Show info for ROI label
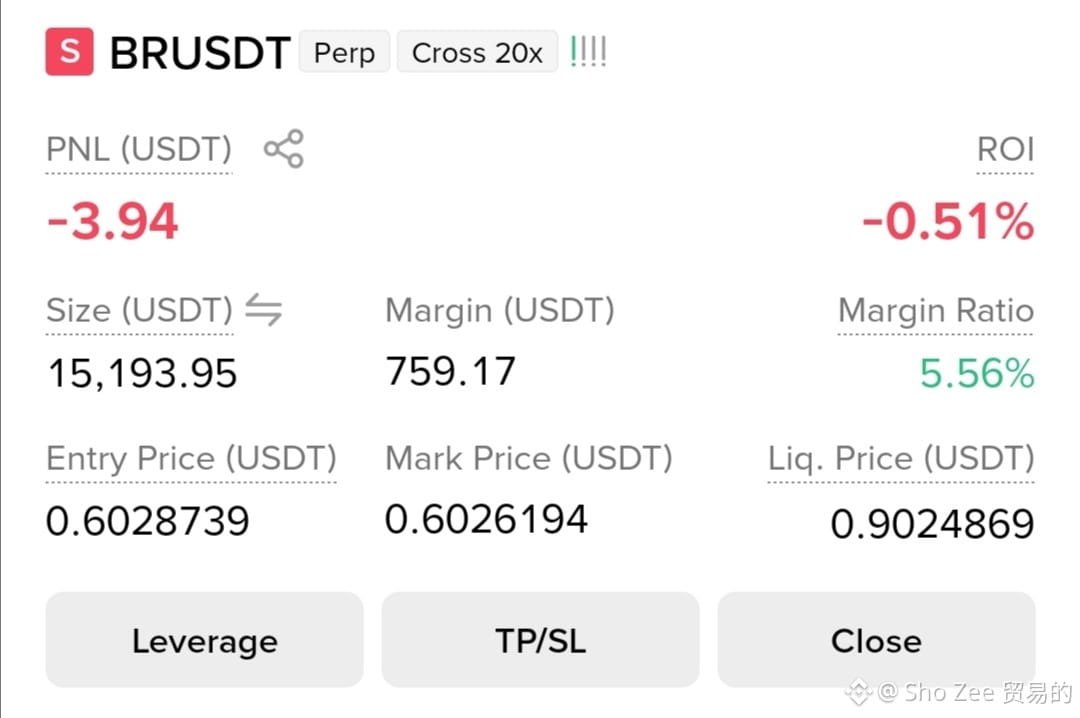The height and width of the screenshot is (718, 1080). (1006, 150)
